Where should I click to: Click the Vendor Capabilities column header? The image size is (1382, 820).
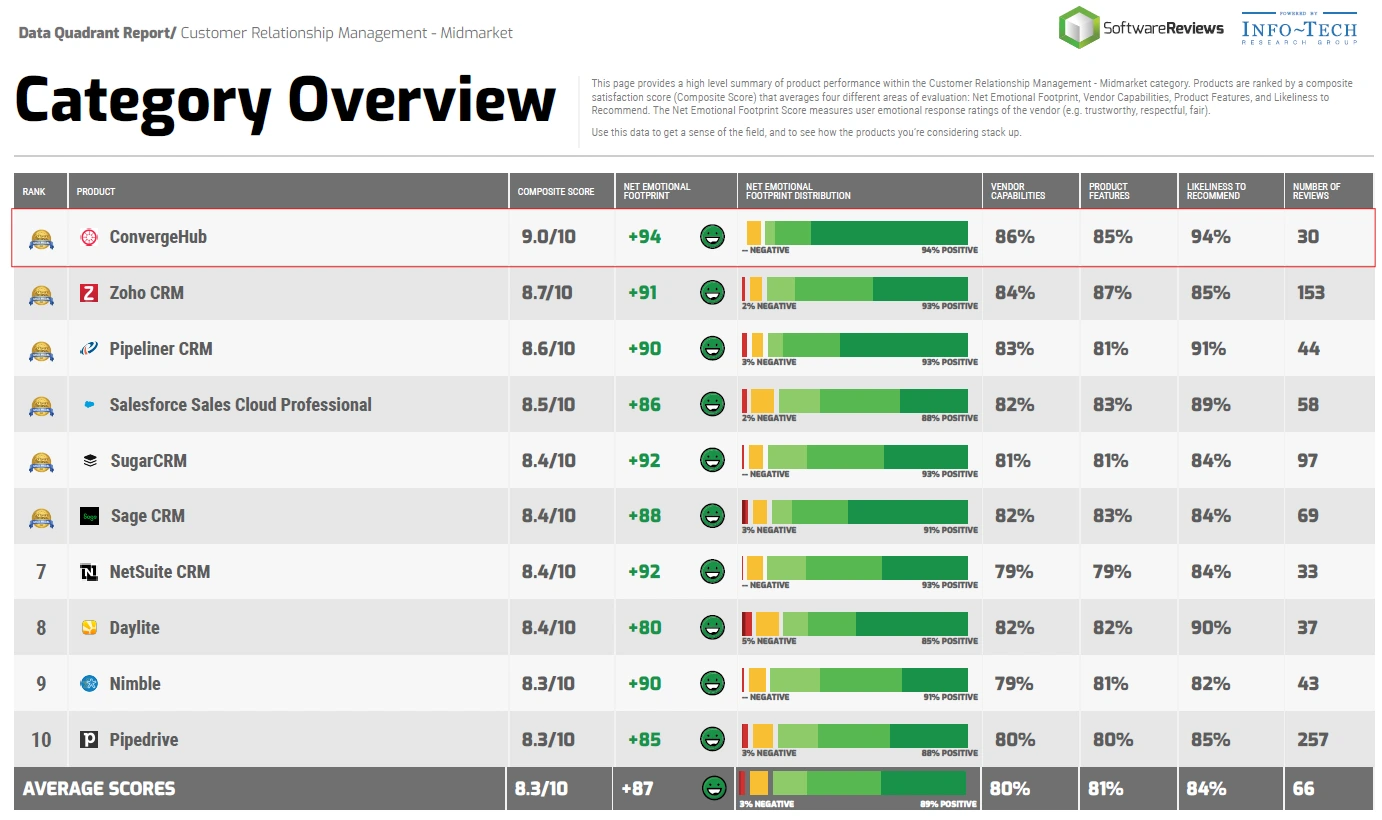[1030, 190]
